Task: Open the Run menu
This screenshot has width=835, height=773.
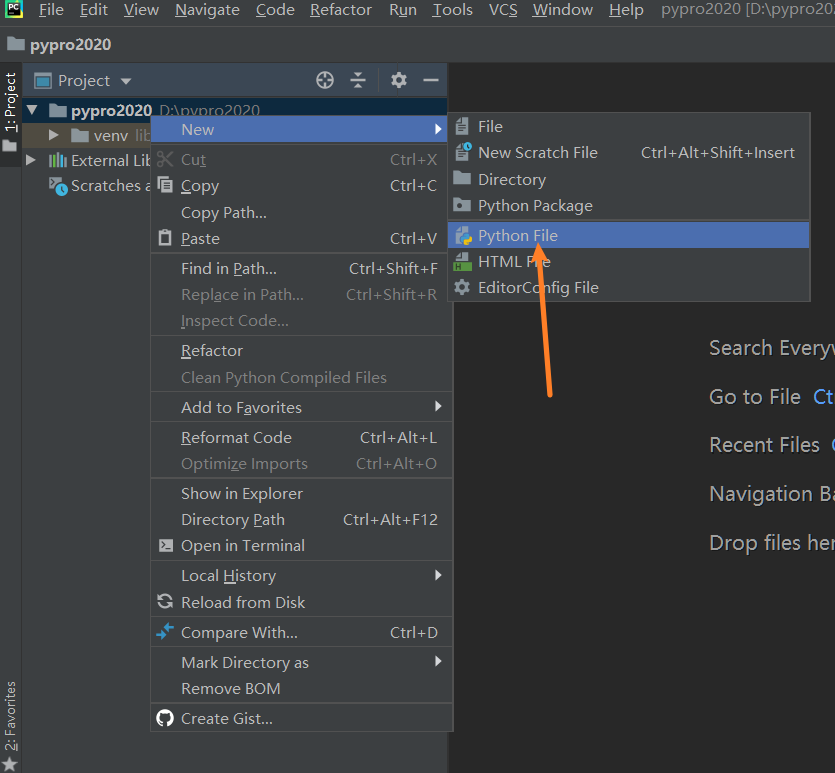Action: pos(403,10)
